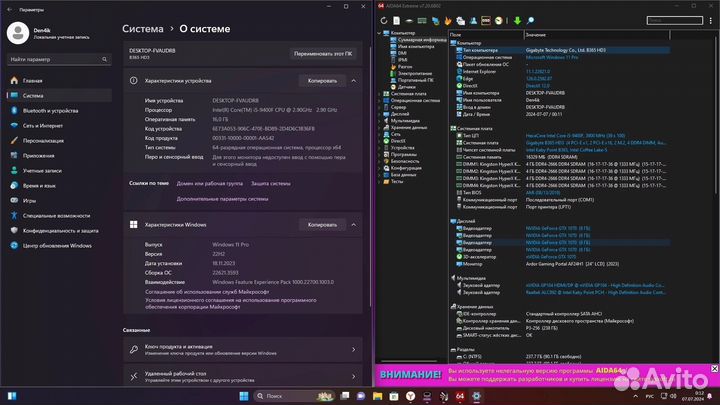Click the green download arrow in AIDA64
The image size is (720, 405).
click(518, 21)
